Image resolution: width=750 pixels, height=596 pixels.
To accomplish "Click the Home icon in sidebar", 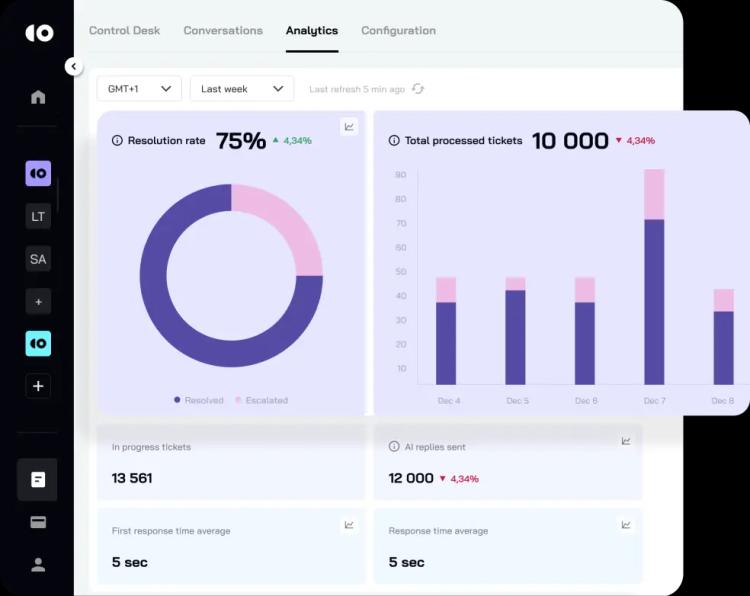I will point(38,97).
